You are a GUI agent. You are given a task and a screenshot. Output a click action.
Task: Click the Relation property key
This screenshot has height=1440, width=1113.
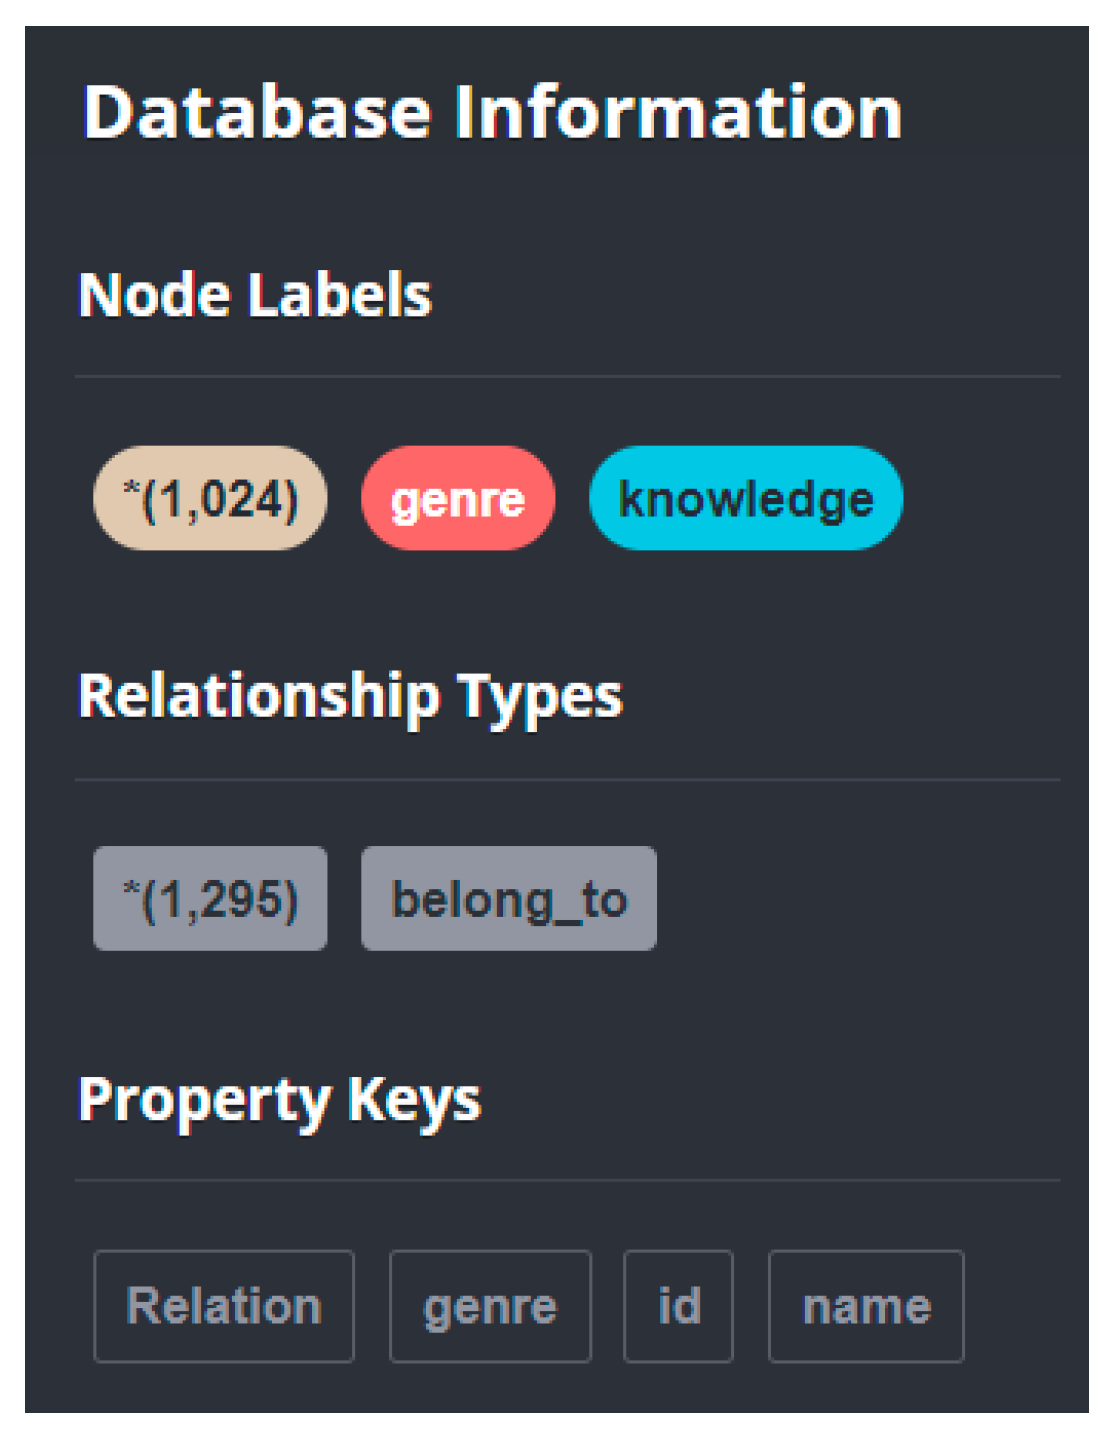pyautogui.click(x=224, y=1306)
